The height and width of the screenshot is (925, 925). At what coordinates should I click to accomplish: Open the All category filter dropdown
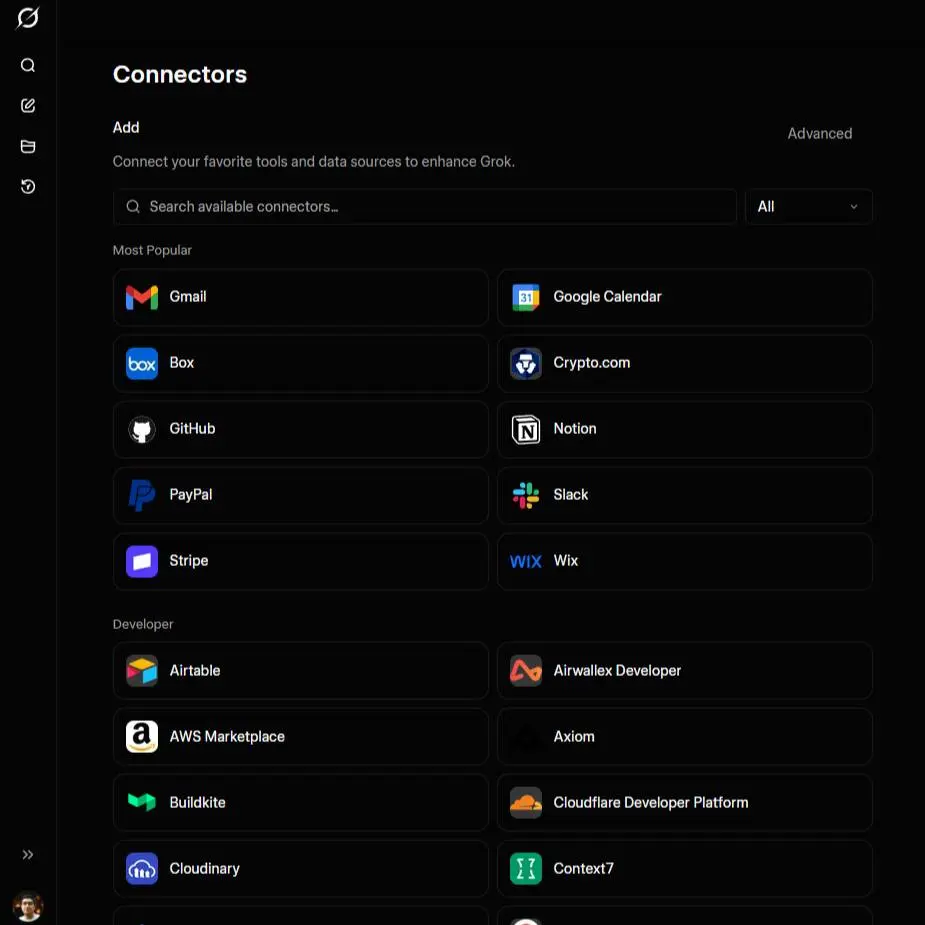pyautogui.click(x=808, y=206)
